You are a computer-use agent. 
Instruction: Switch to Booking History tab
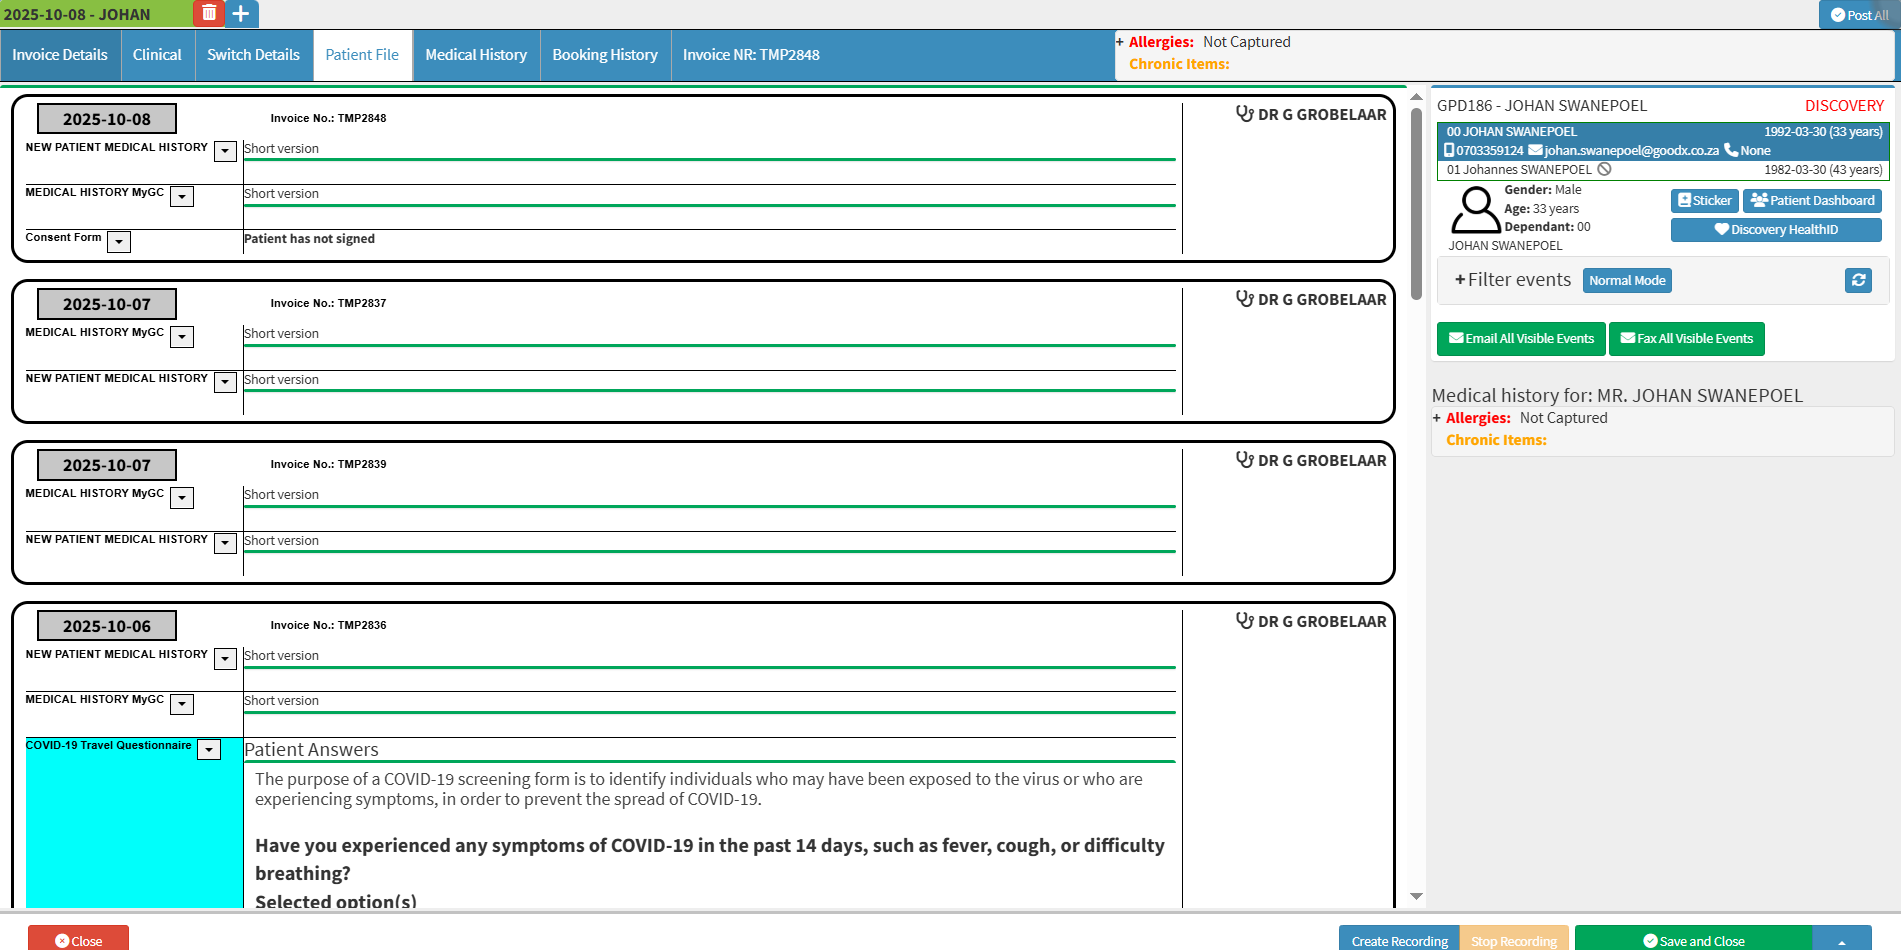[604, 55]
